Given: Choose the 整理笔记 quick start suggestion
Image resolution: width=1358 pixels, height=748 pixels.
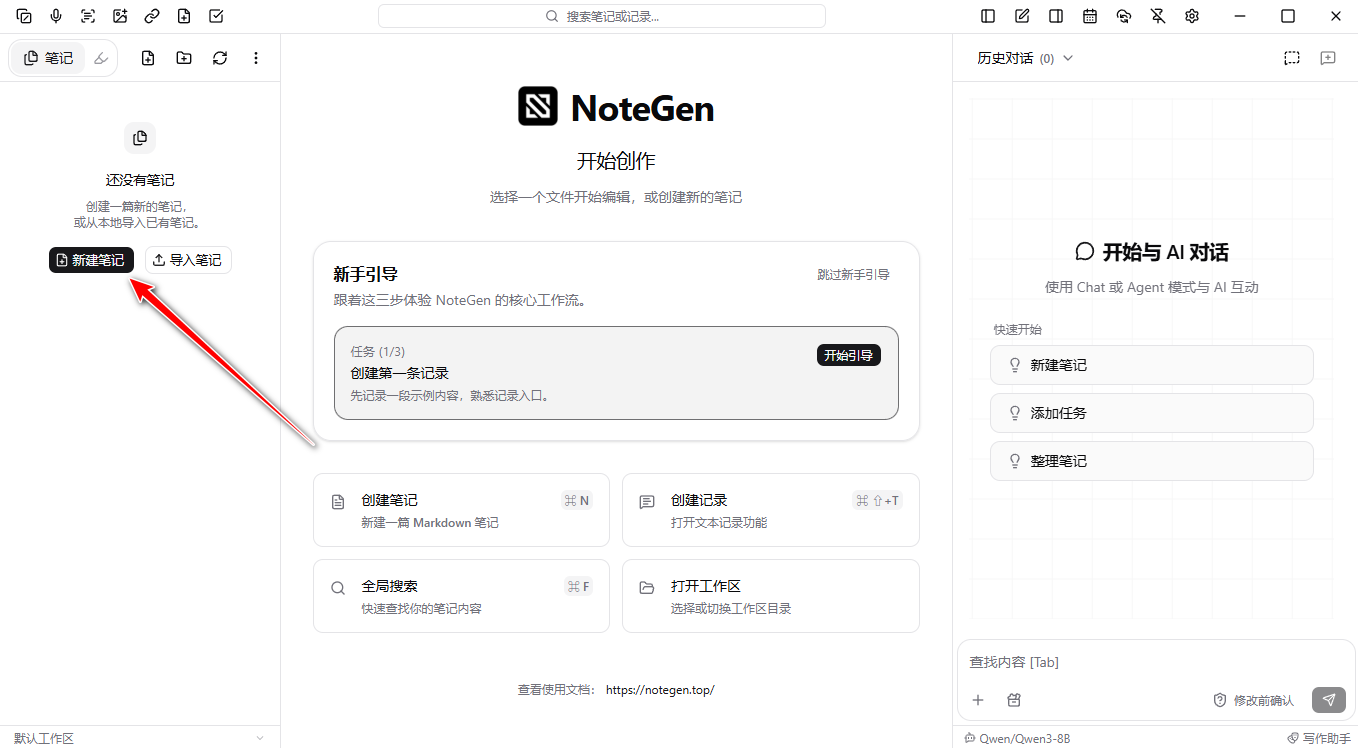Looking at the screenshot, I should tap(1152, 461).
